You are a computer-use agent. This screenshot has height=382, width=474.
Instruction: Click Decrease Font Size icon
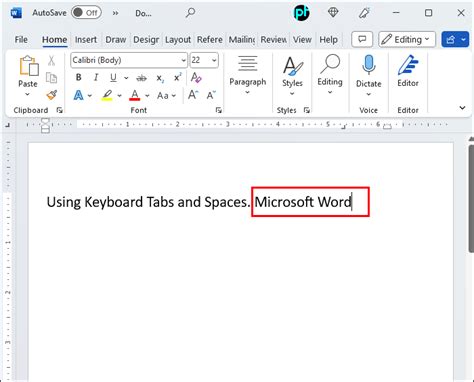[211, 95]
